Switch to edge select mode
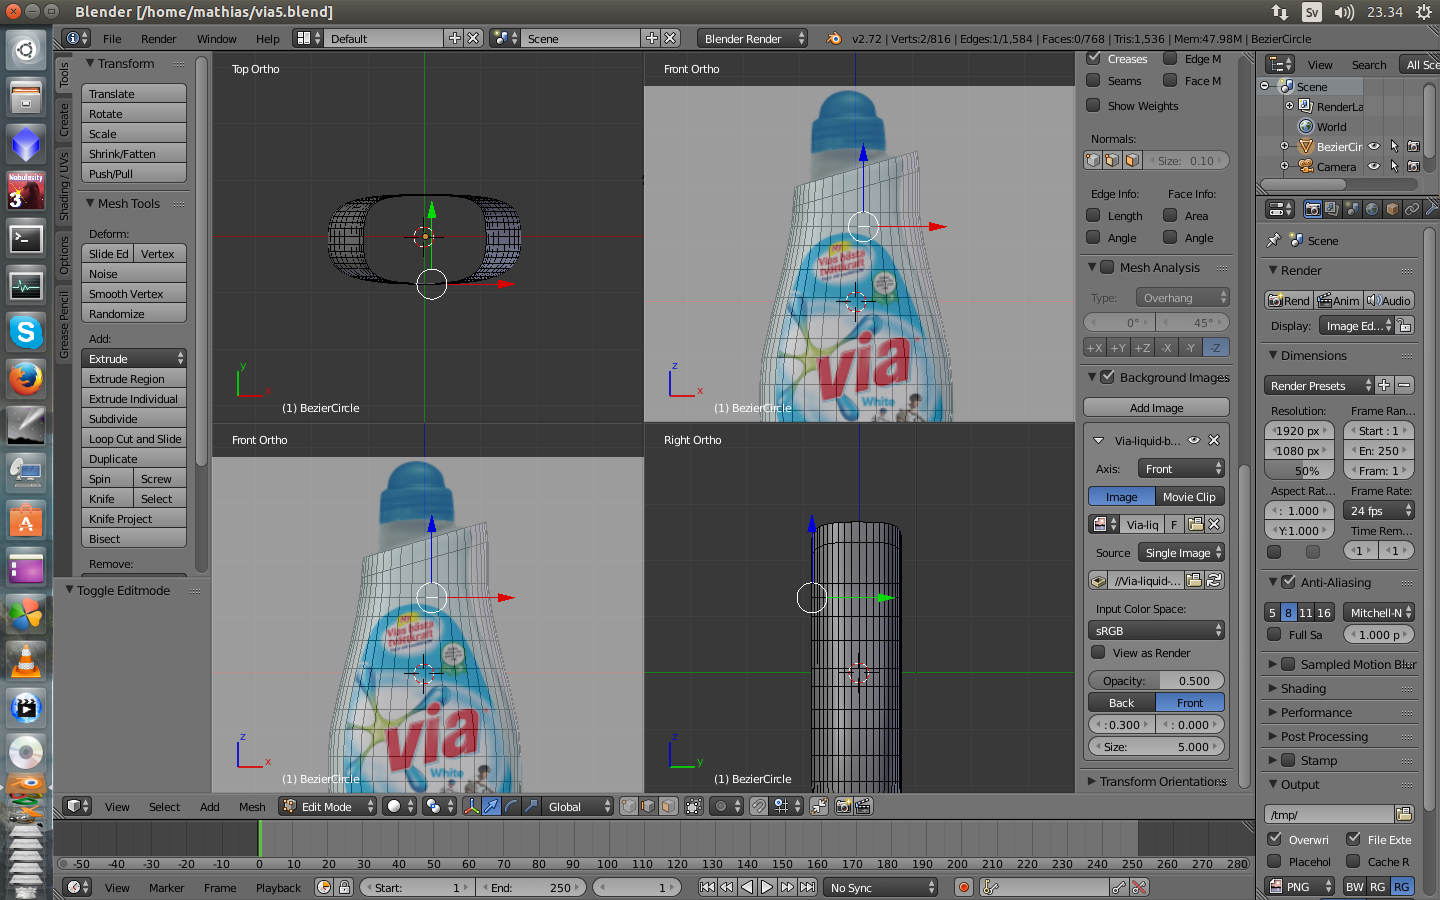Screen dimensions: 1440x900 pyautogui.click(x=648, y=806)
